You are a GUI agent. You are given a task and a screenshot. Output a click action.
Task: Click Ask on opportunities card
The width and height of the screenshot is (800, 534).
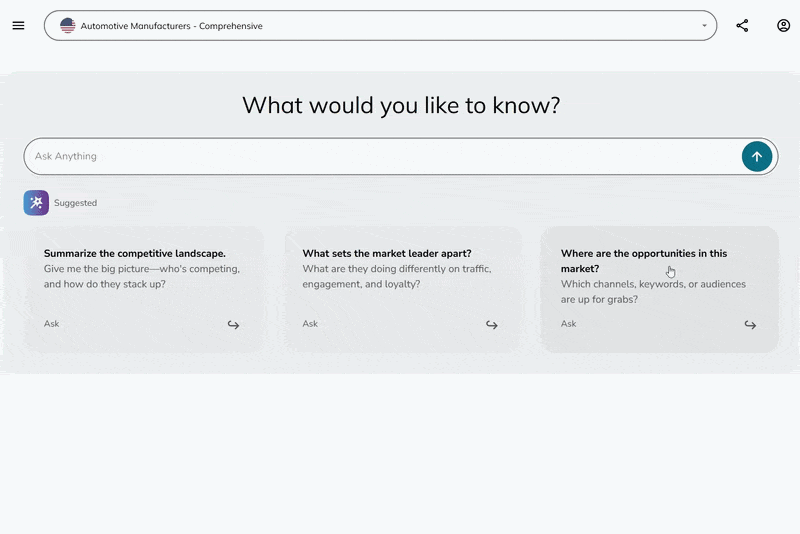coord(568,324)
